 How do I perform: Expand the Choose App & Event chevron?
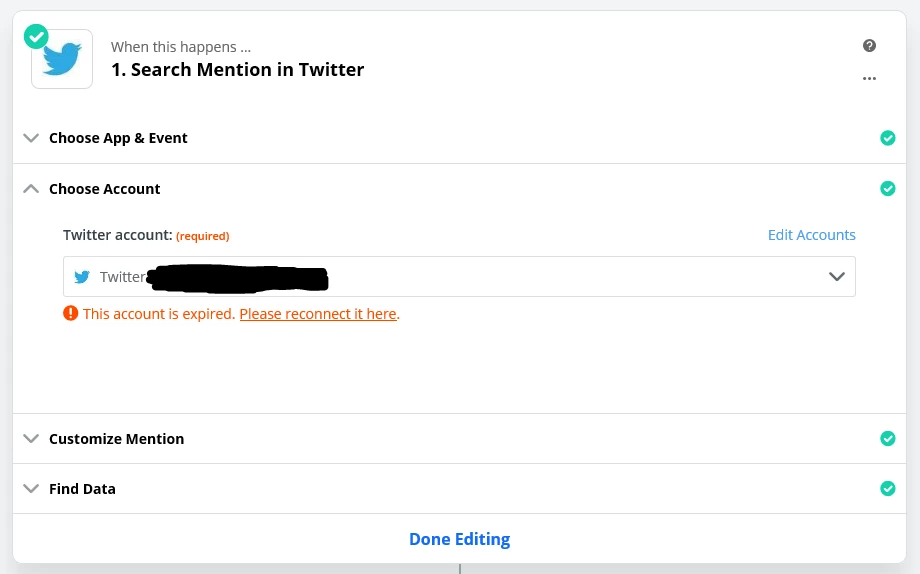pyautogui.click(x=31, y=138)
